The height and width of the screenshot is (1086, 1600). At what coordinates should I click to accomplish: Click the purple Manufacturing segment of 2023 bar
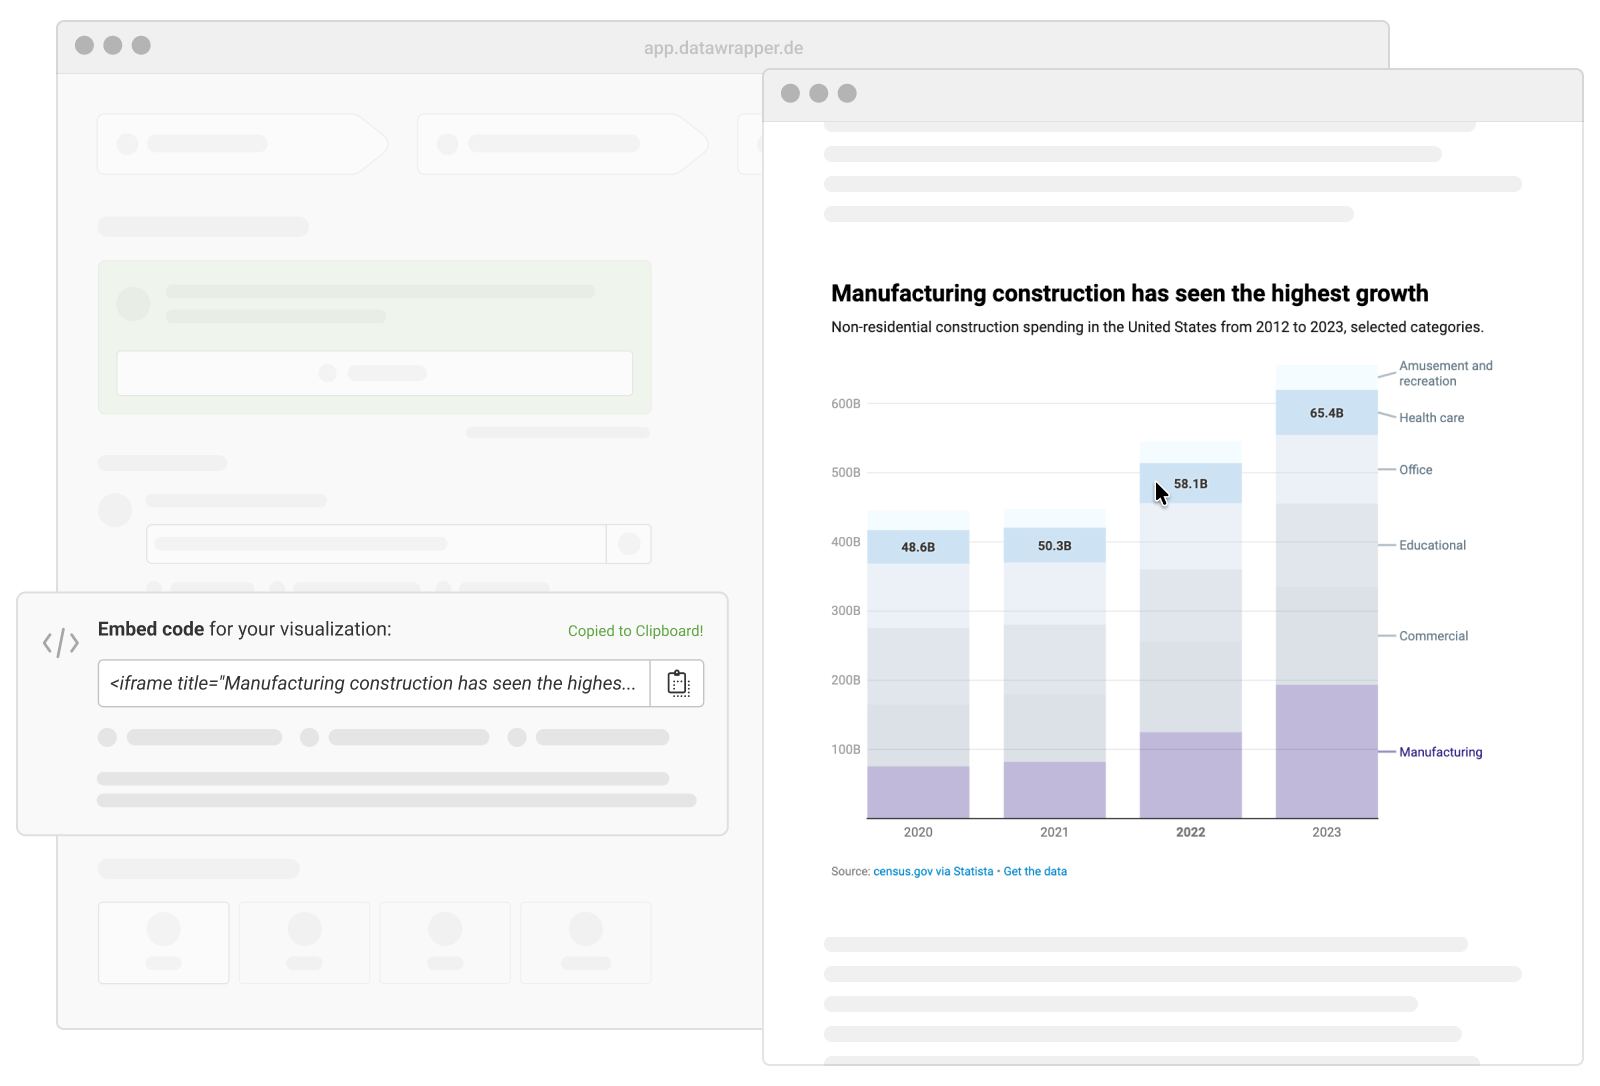click(1326, 751)
